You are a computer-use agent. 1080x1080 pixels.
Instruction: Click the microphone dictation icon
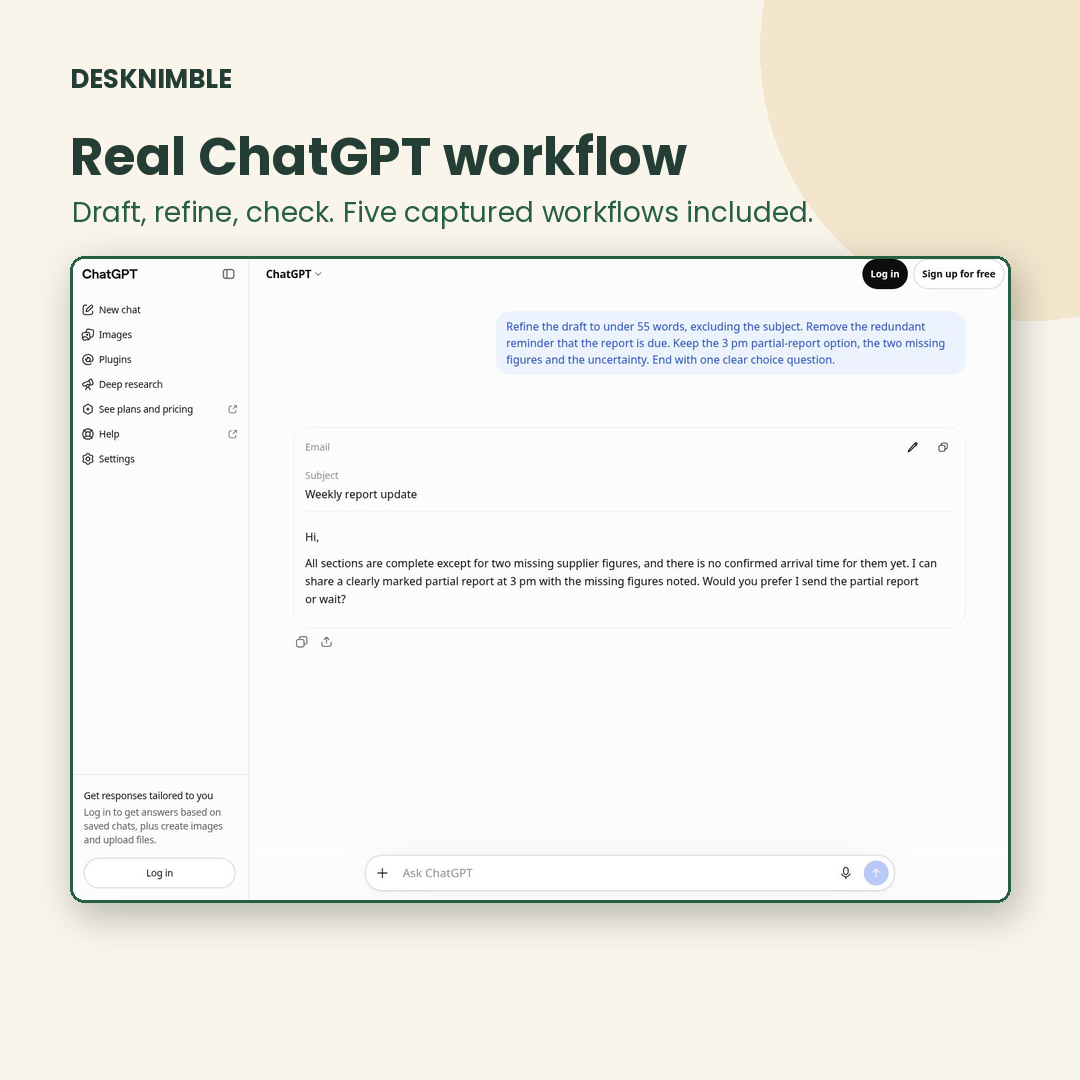click(x=846, y=873)
